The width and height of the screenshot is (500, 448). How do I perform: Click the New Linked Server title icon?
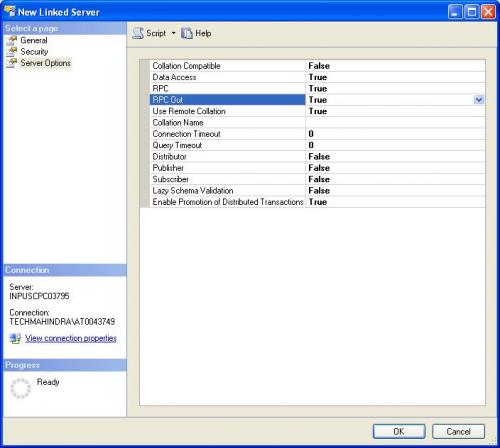tap(10, 11)
